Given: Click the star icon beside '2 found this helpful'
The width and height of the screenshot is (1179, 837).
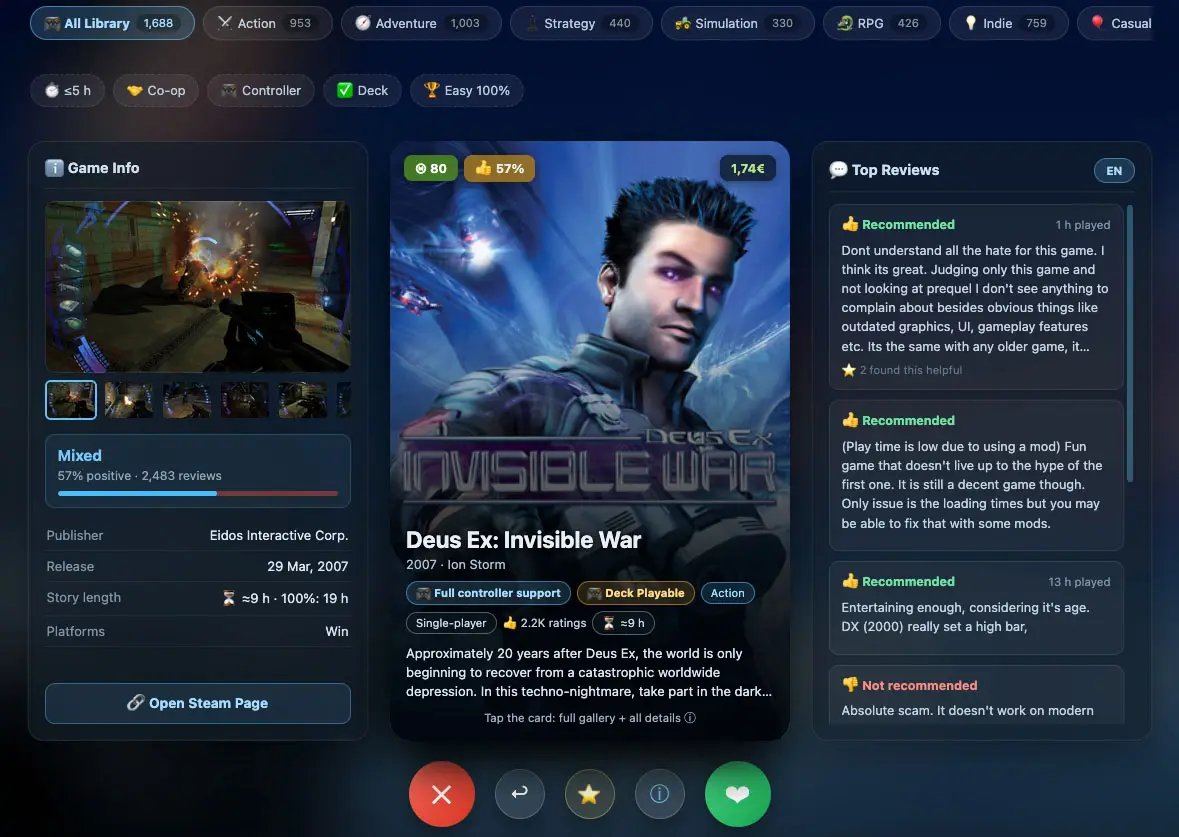Looking at the screenshot, I should pyautogui.click(x=849, y=370).
